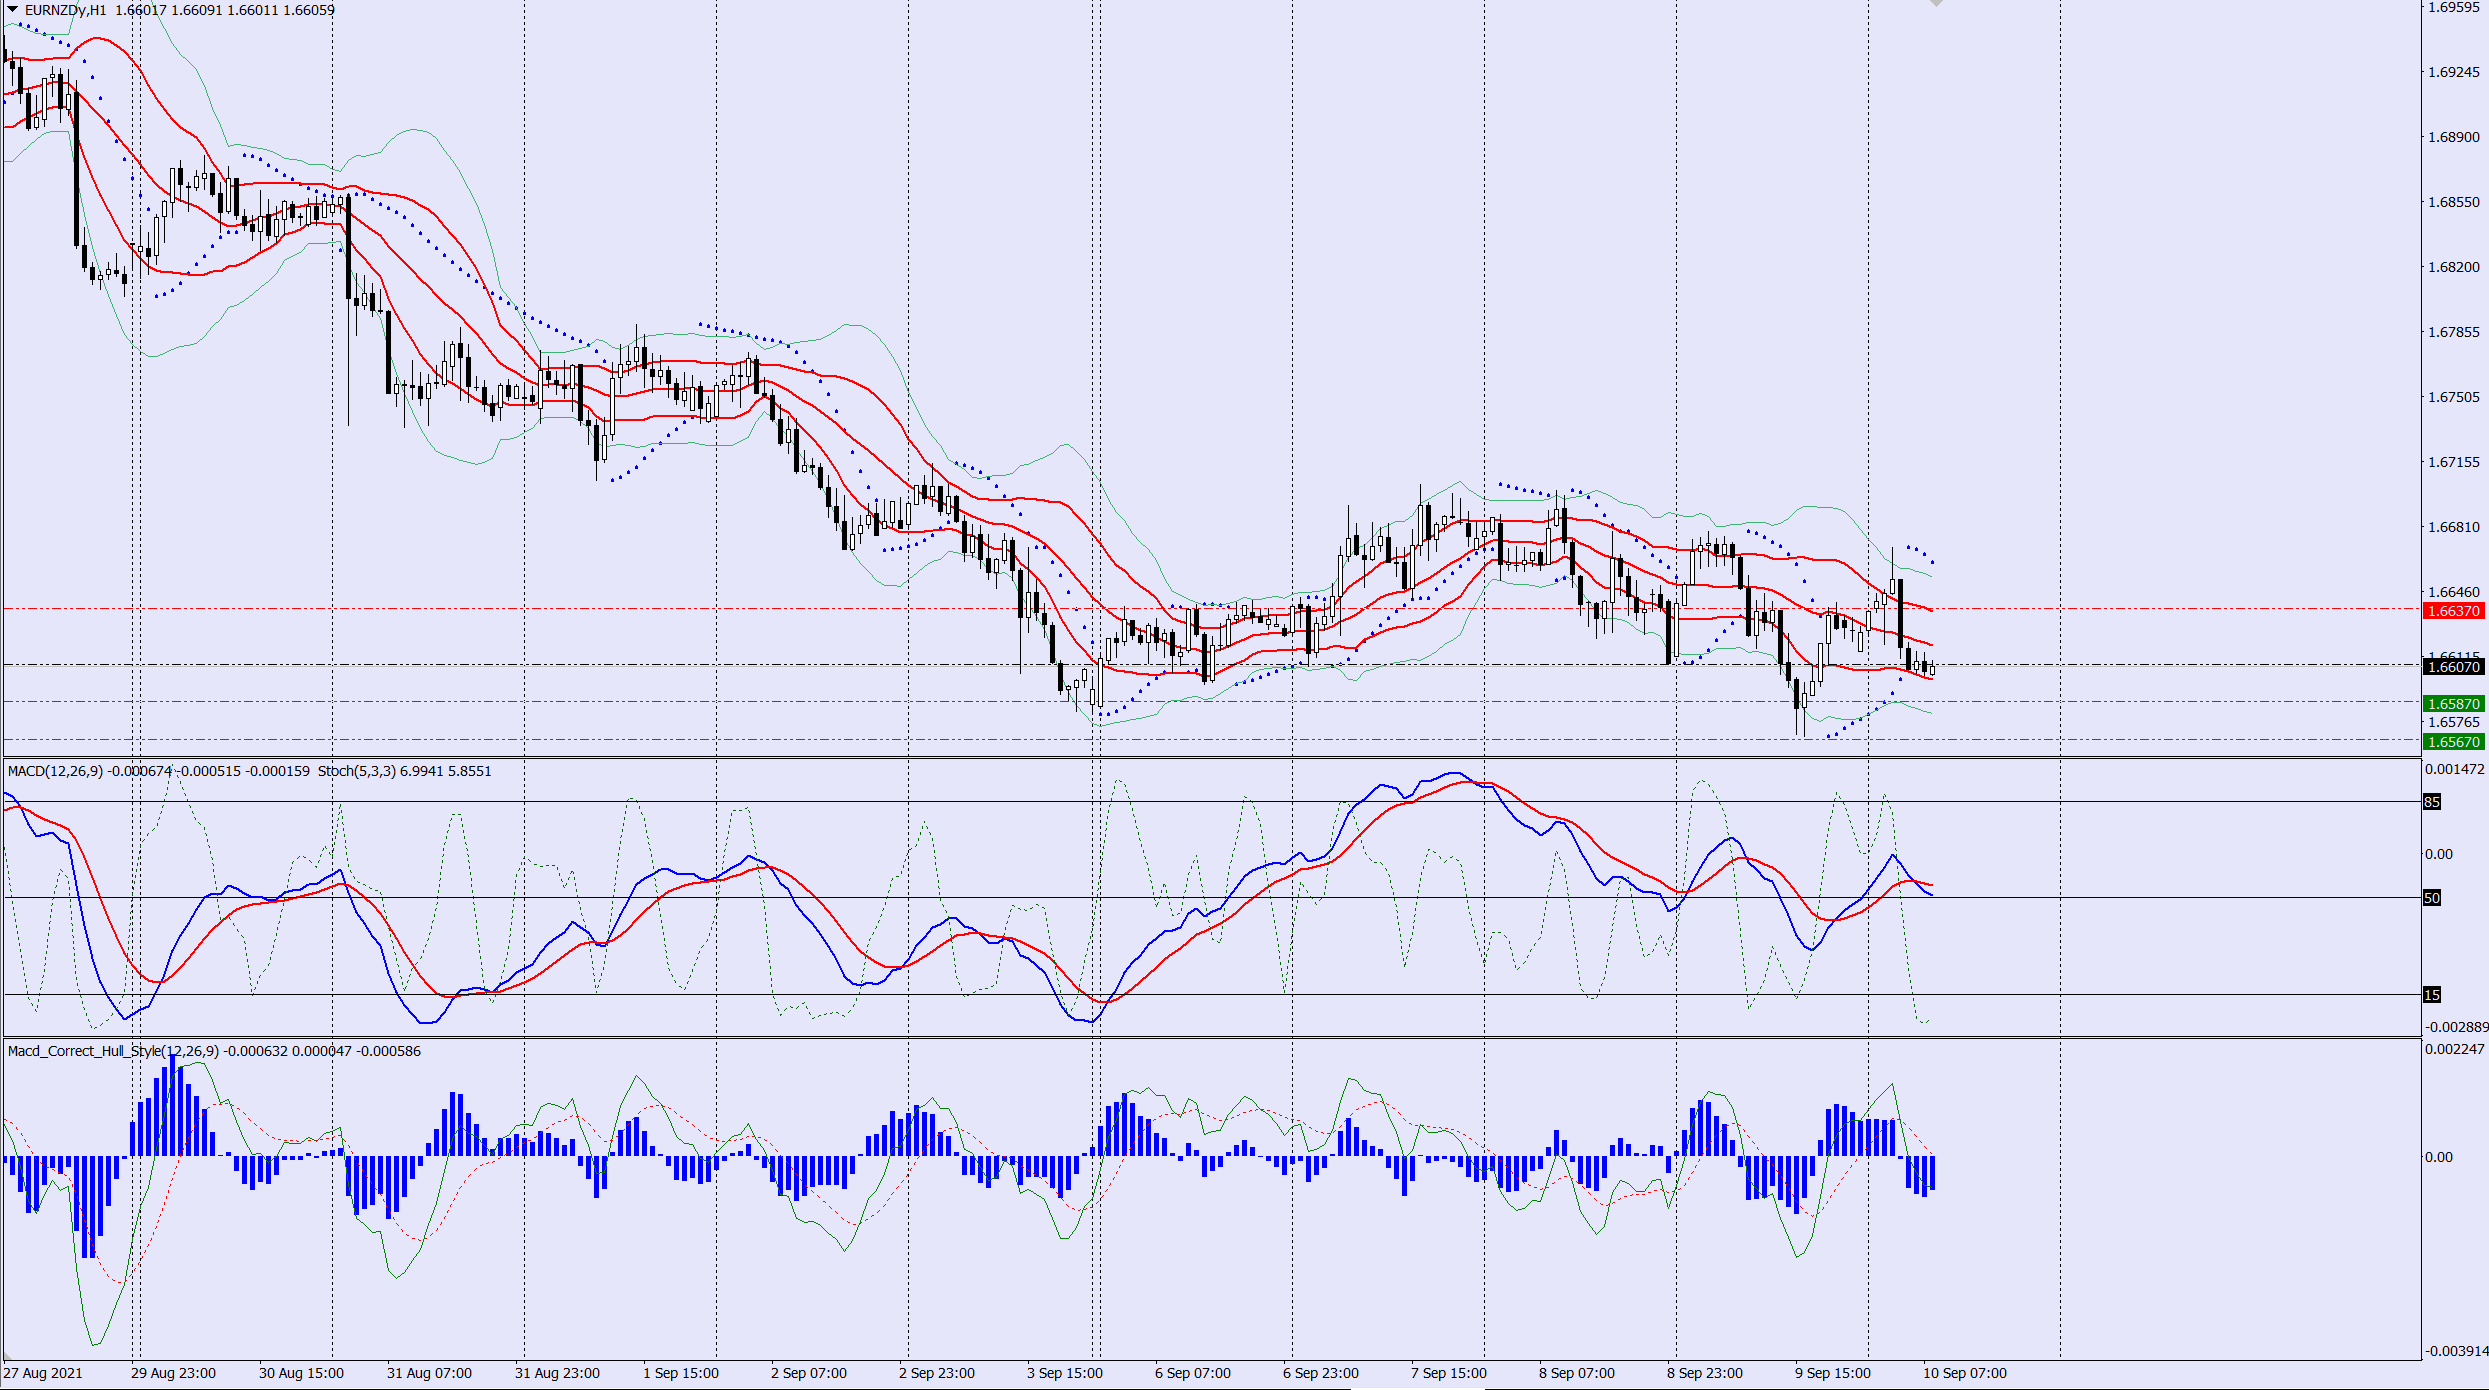Click the 10 Sep 07:00 time axis label
This screenshot has height=1390, width=2489.
[1965, 1373]
